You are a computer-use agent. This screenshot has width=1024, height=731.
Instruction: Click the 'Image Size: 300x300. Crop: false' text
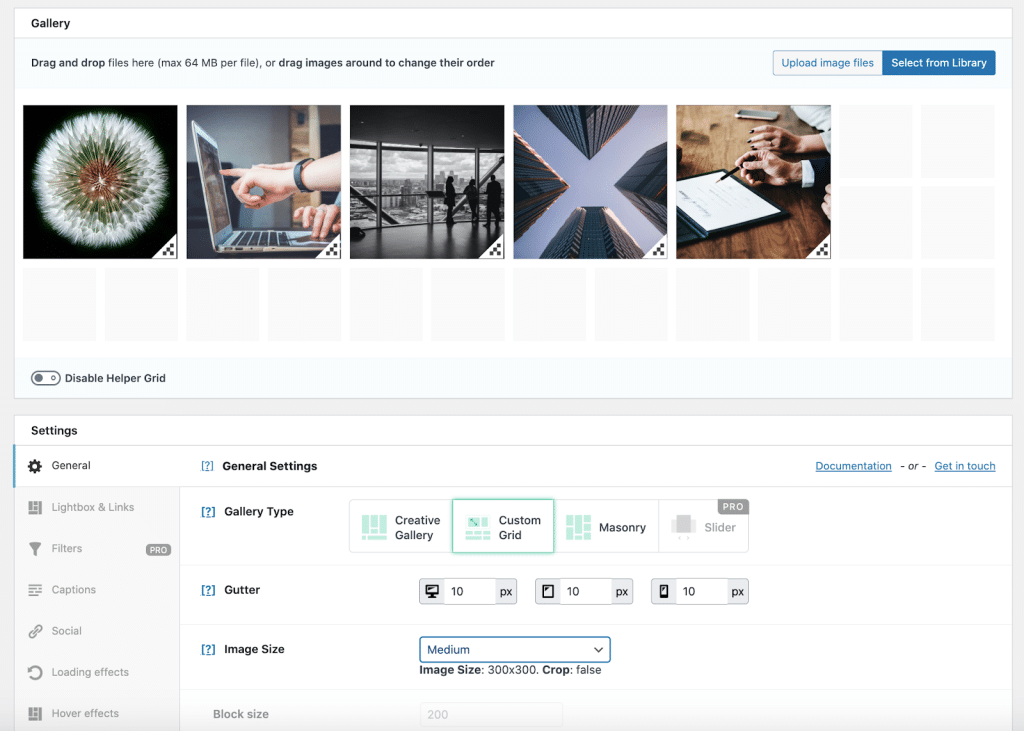510,670
